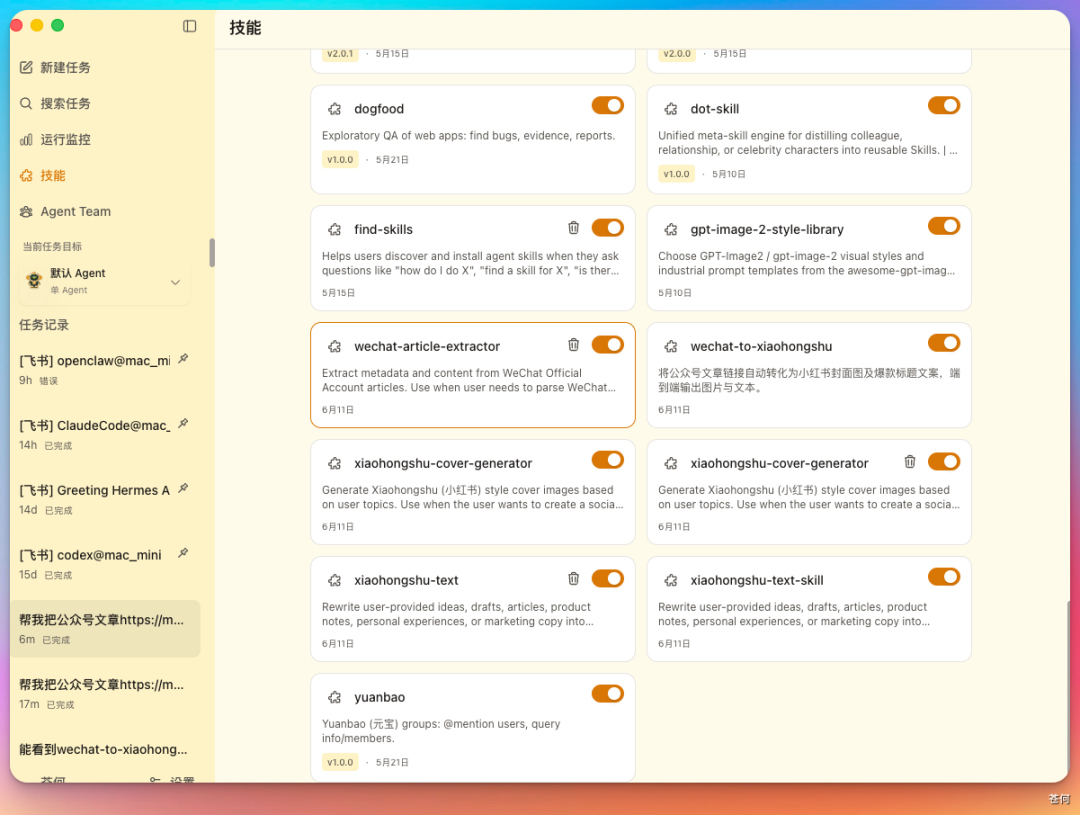Click the 错误 status under openclaw task
Screen dimensions: 1080x815
click(48, 381)
